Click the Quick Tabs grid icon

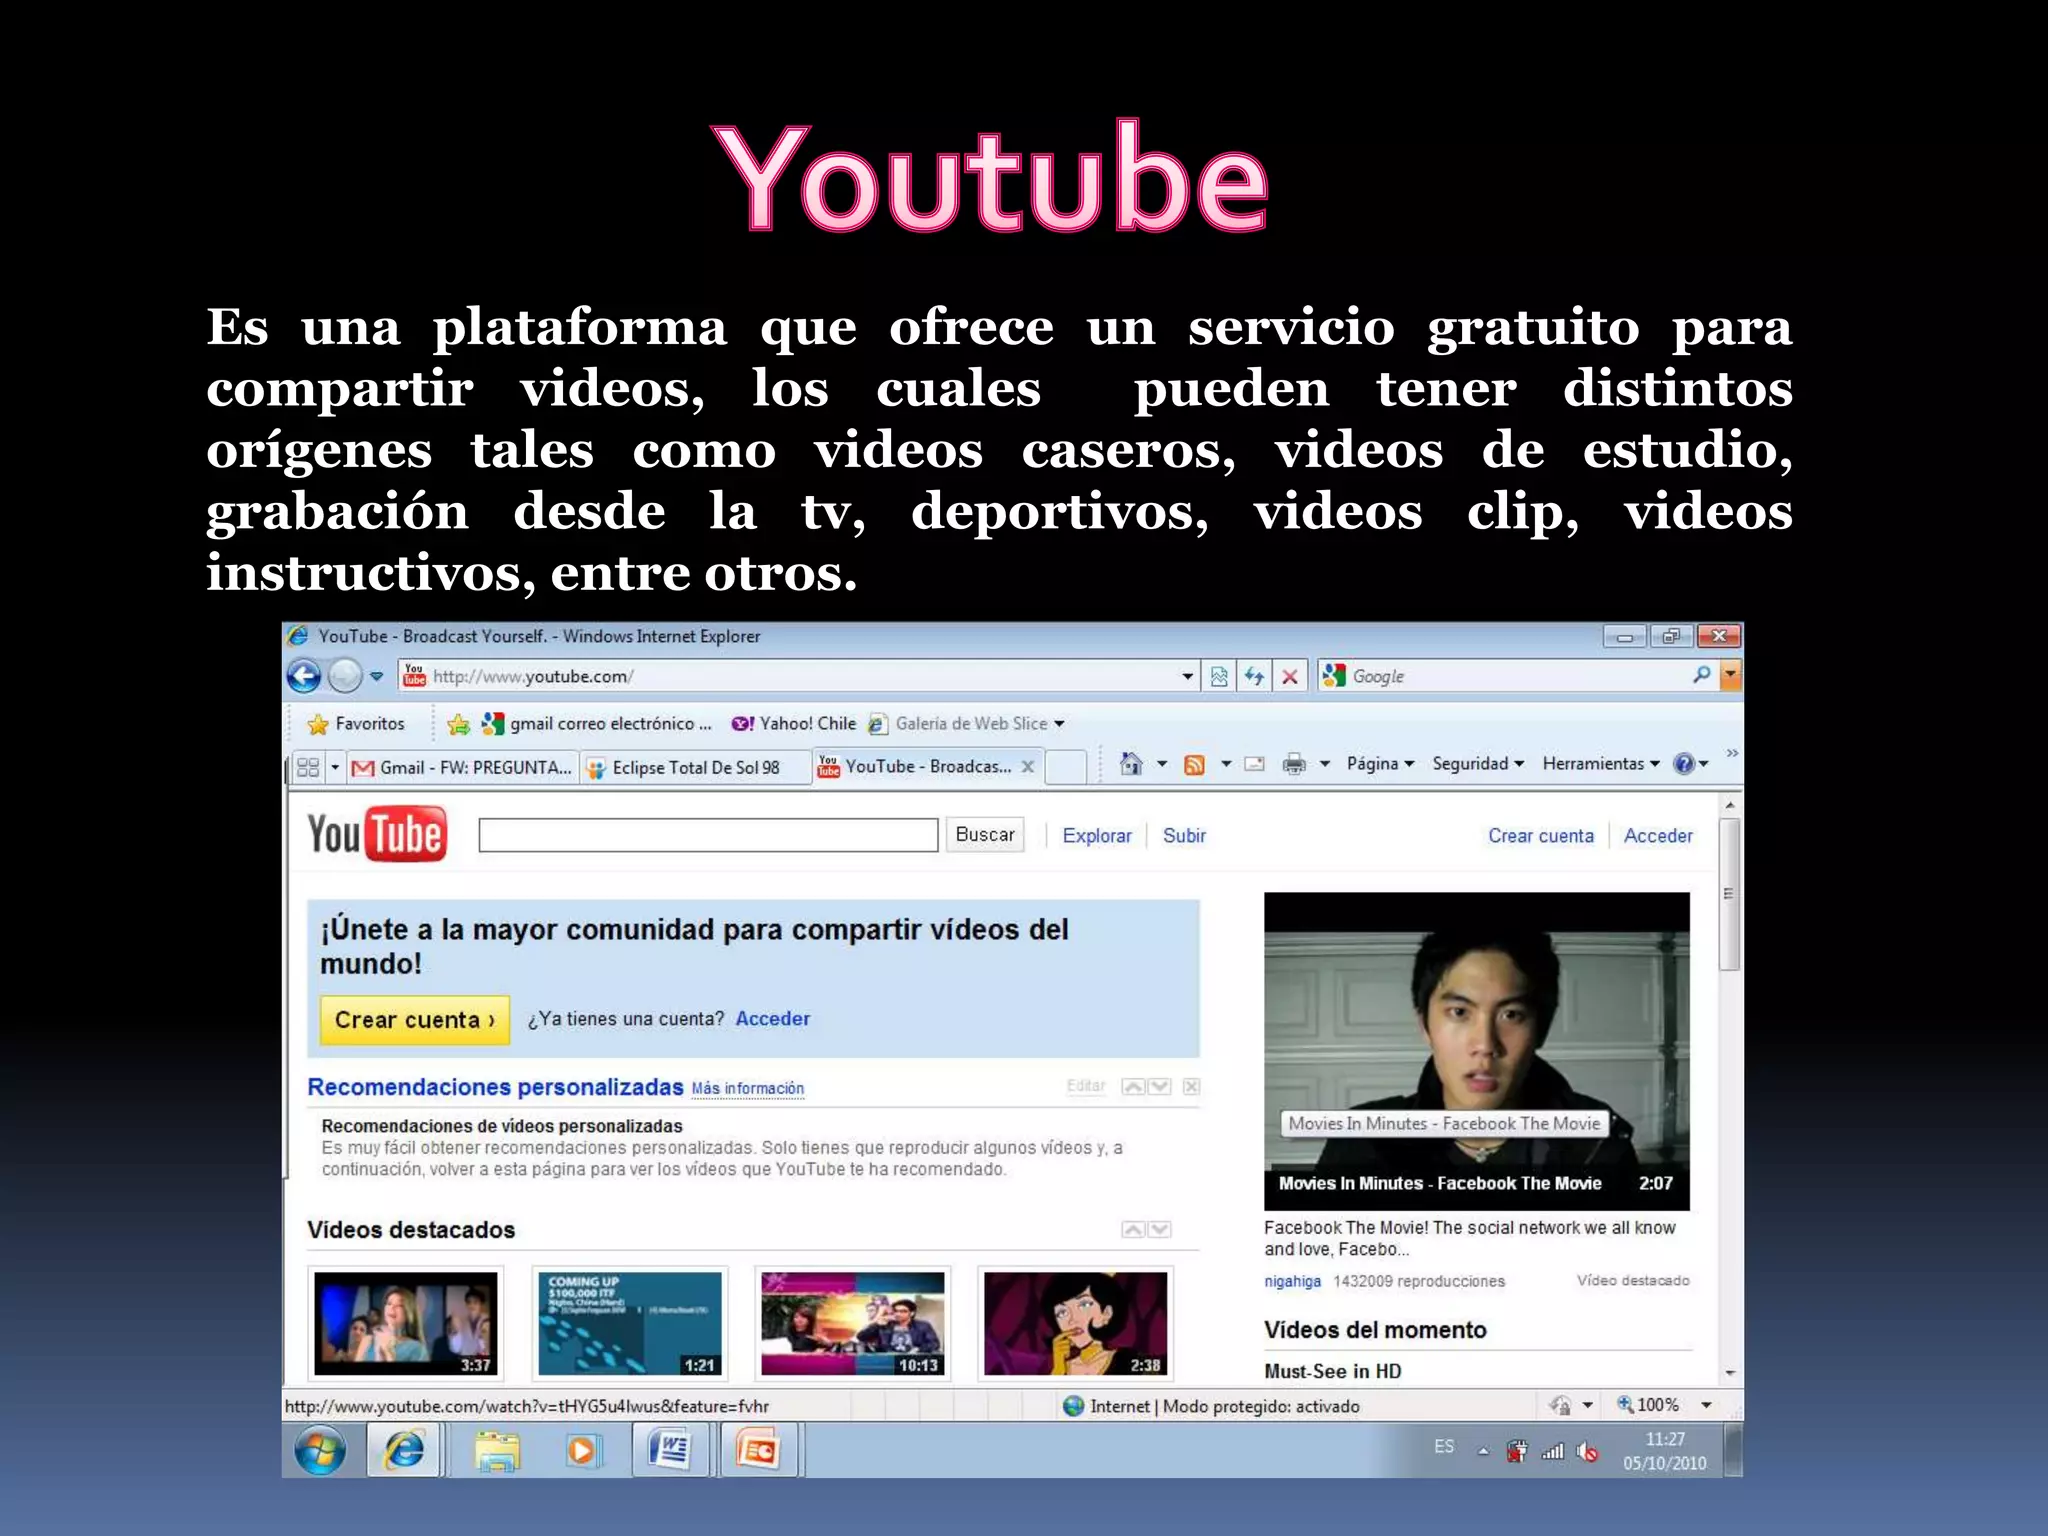tap(308, 767)
